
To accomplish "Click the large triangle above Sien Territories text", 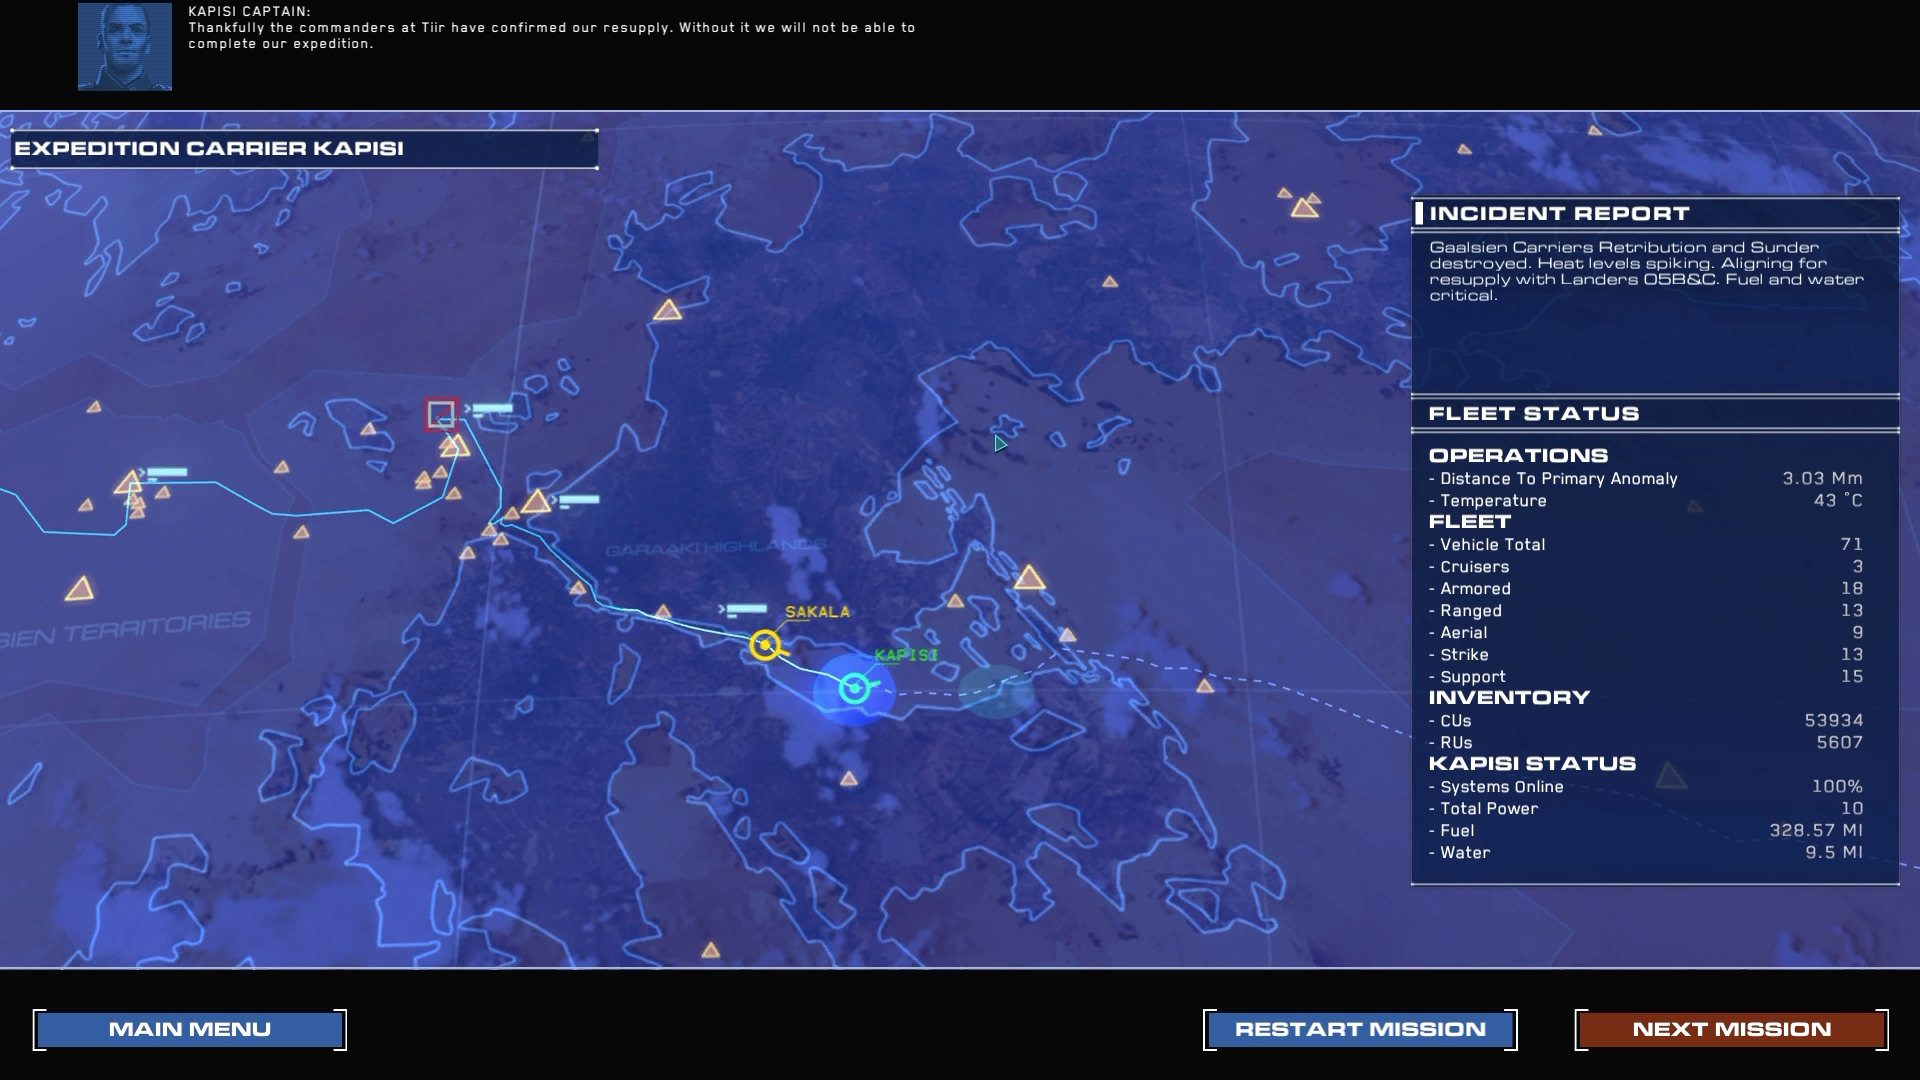I will [x=79, y=589].
